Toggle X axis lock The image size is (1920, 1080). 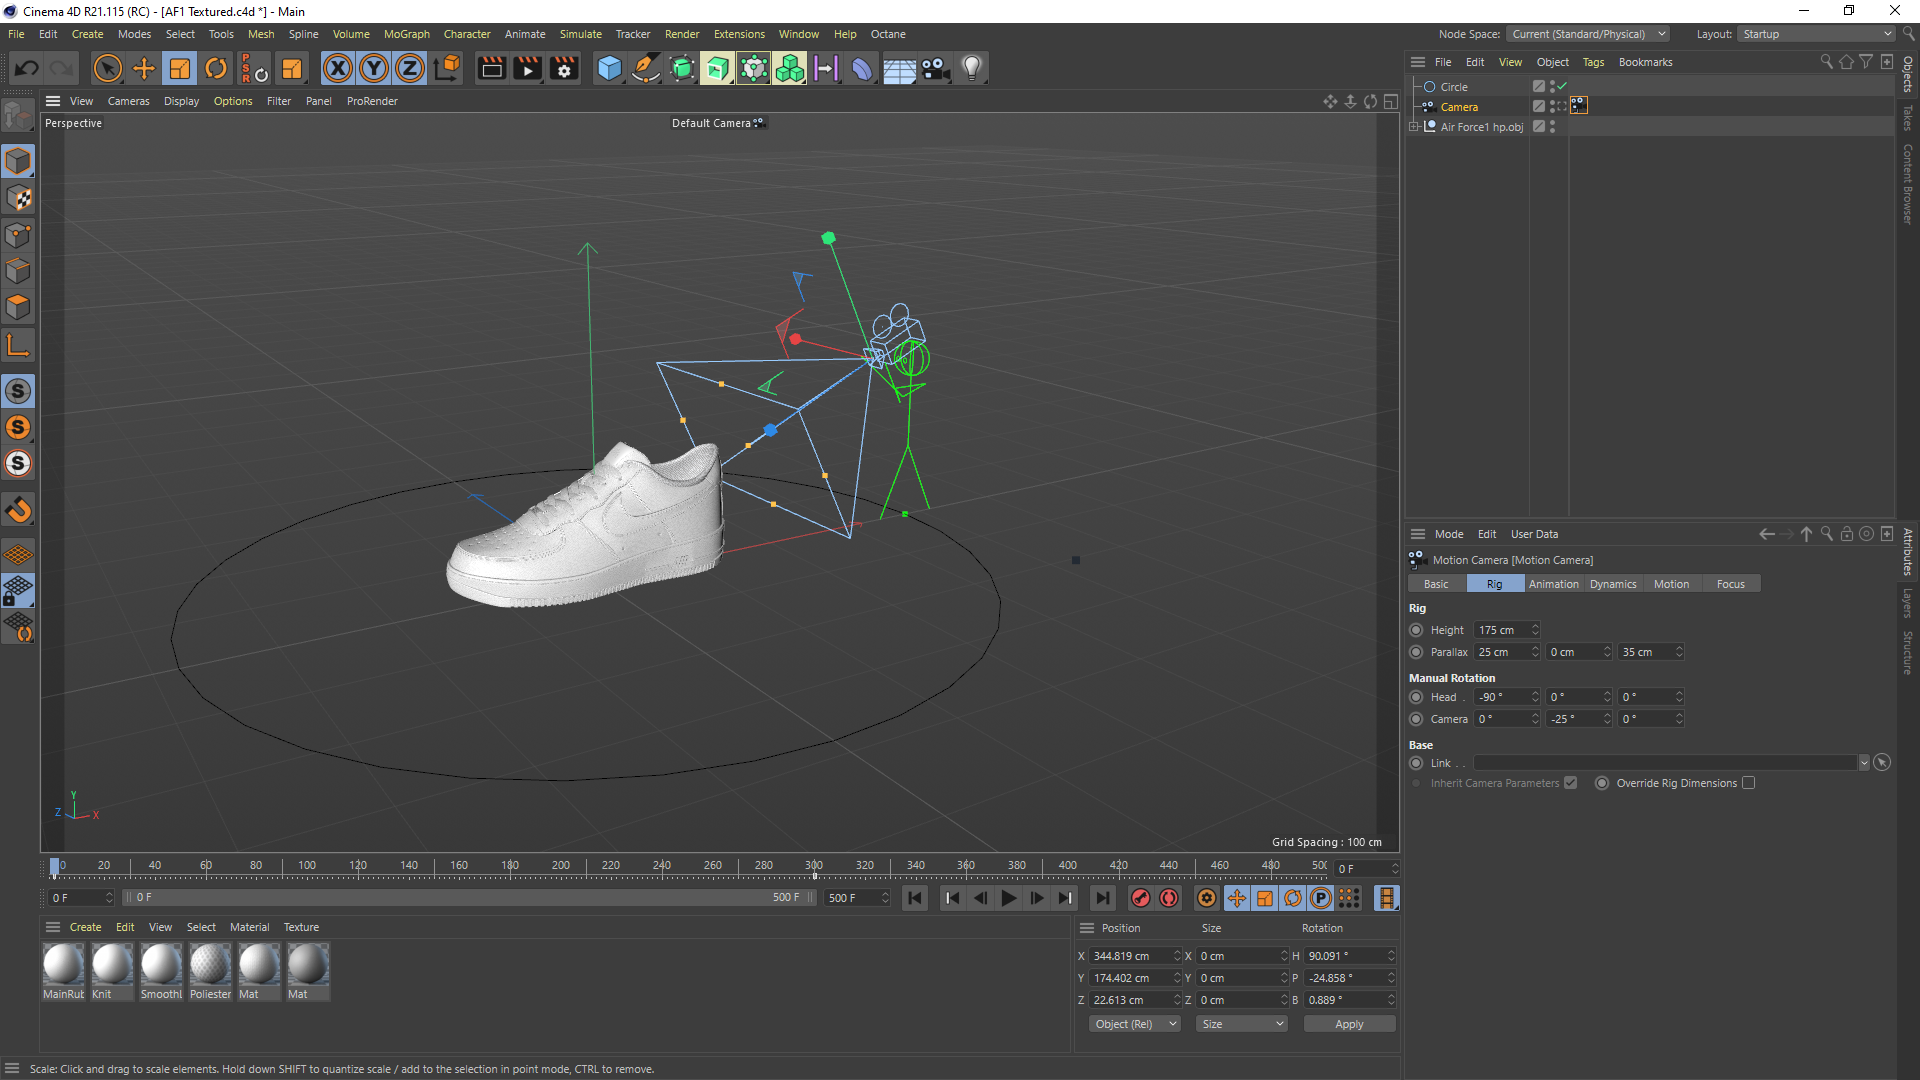point(338,68)
